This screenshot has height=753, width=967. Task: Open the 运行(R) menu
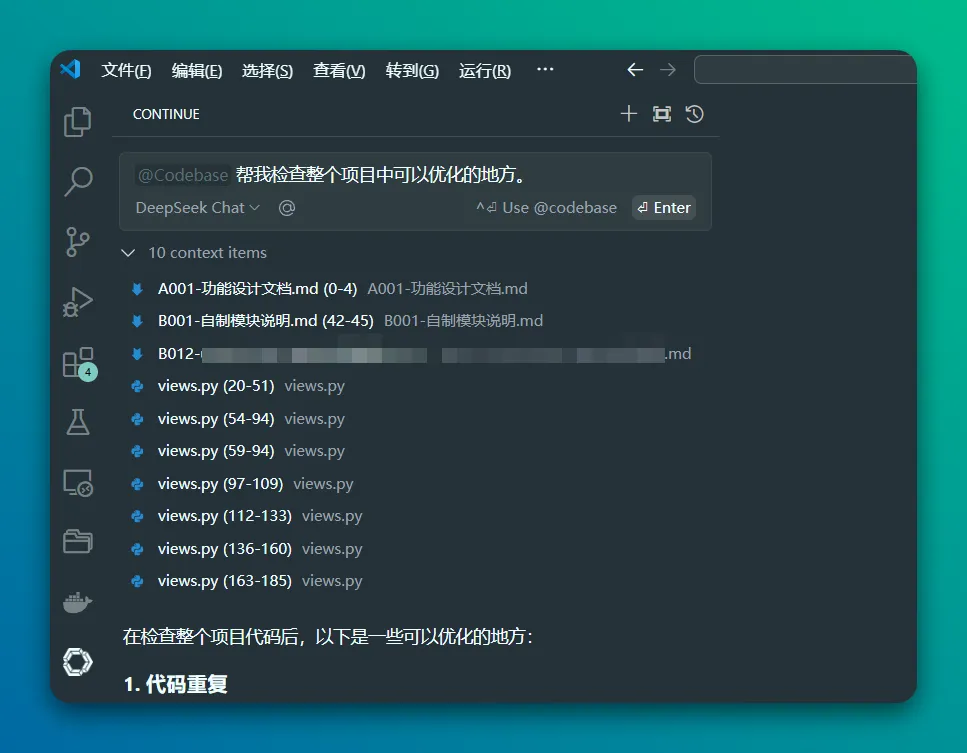[x=484, y=70]
